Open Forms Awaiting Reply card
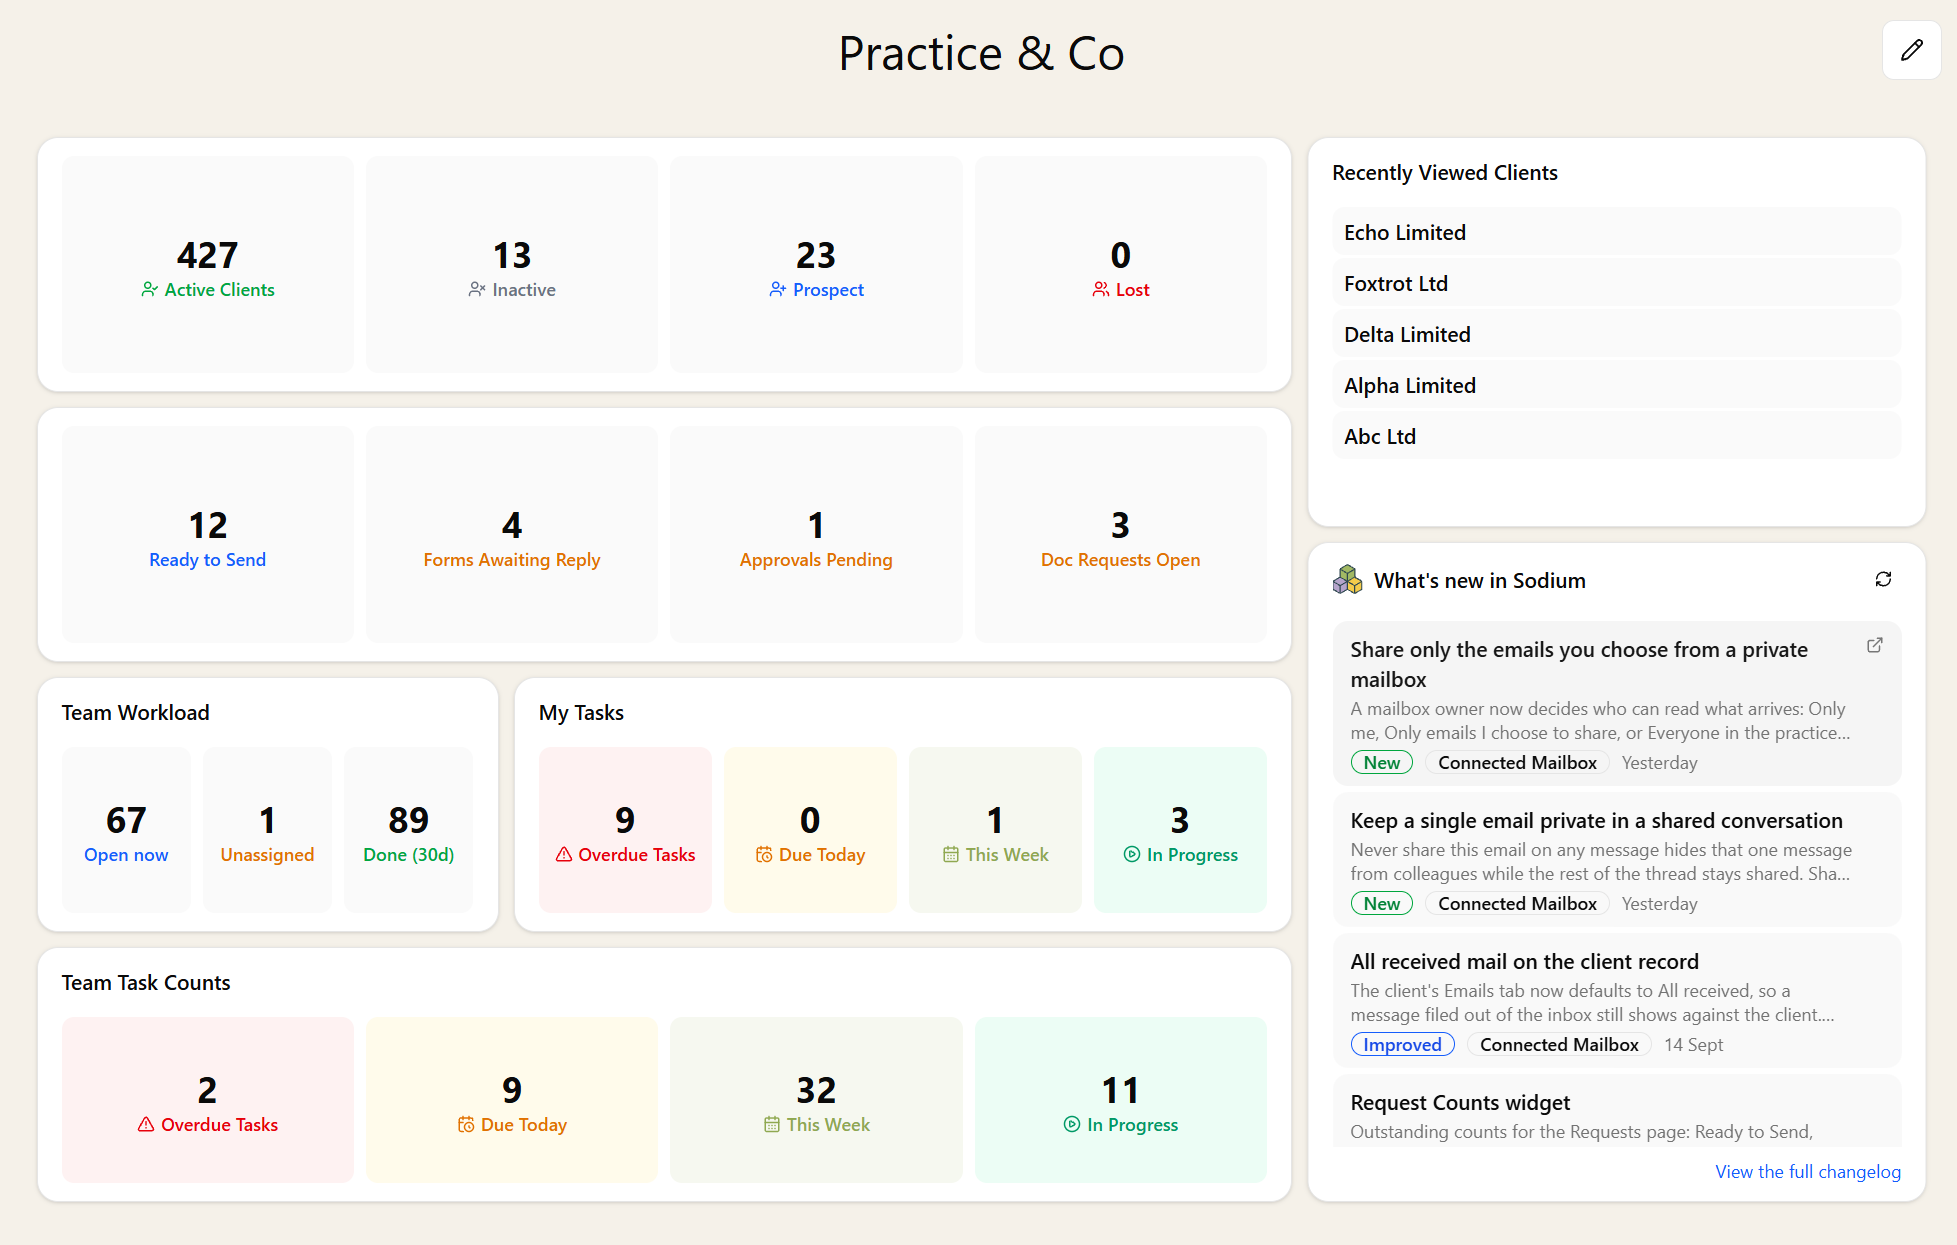This screenshot has width=1957, height=1245. click(x=512, y=534)
